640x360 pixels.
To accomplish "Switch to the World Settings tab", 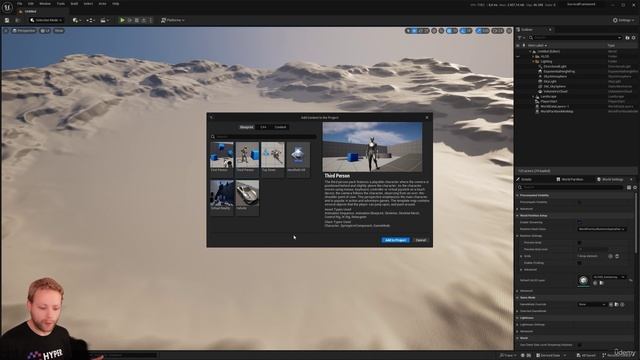I will click(x=612, y=180).
